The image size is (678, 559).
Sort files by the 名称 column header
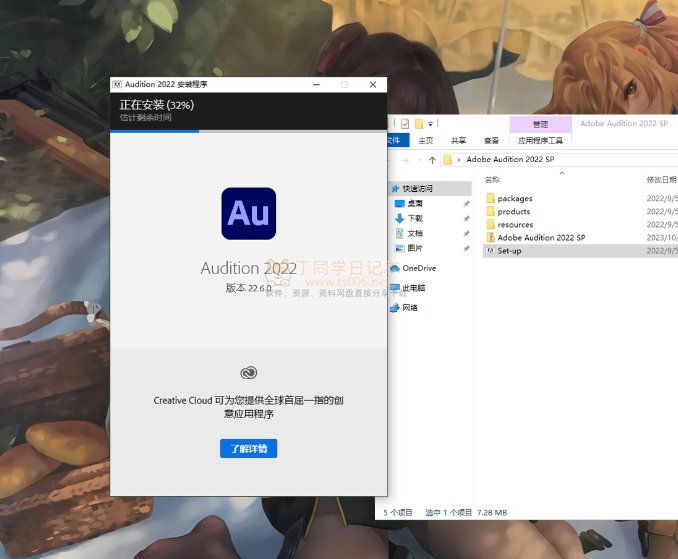[492, 180]
